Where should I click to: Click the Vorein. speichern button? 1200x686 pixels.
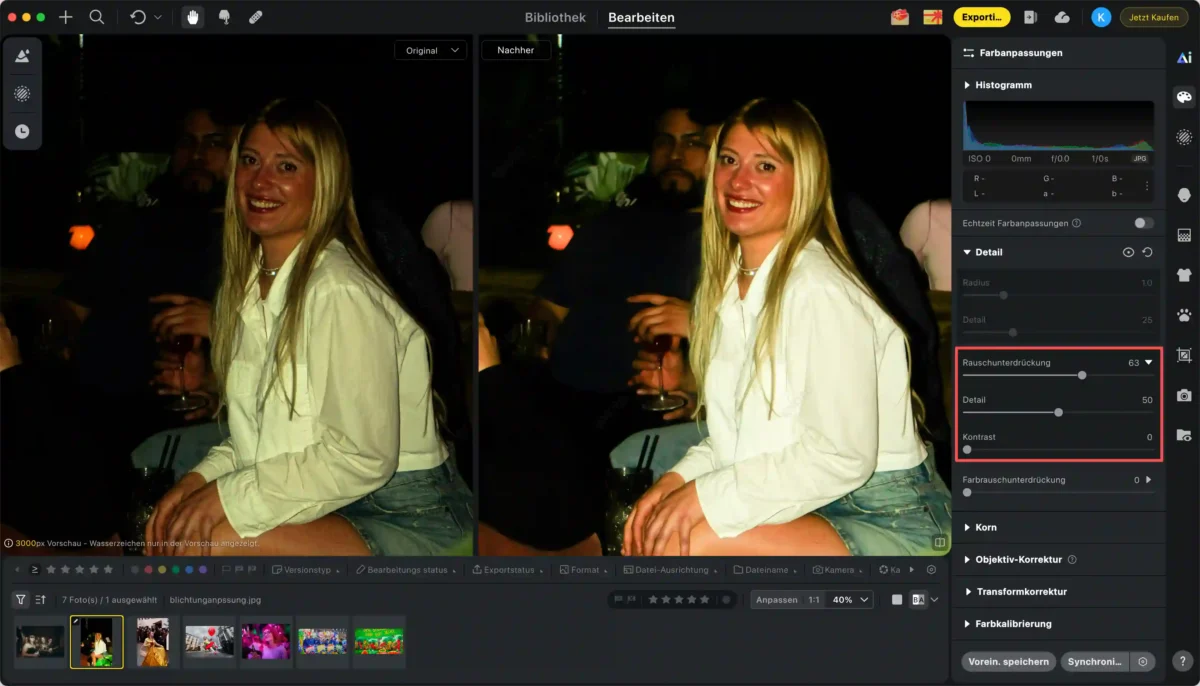(1008, 661)
